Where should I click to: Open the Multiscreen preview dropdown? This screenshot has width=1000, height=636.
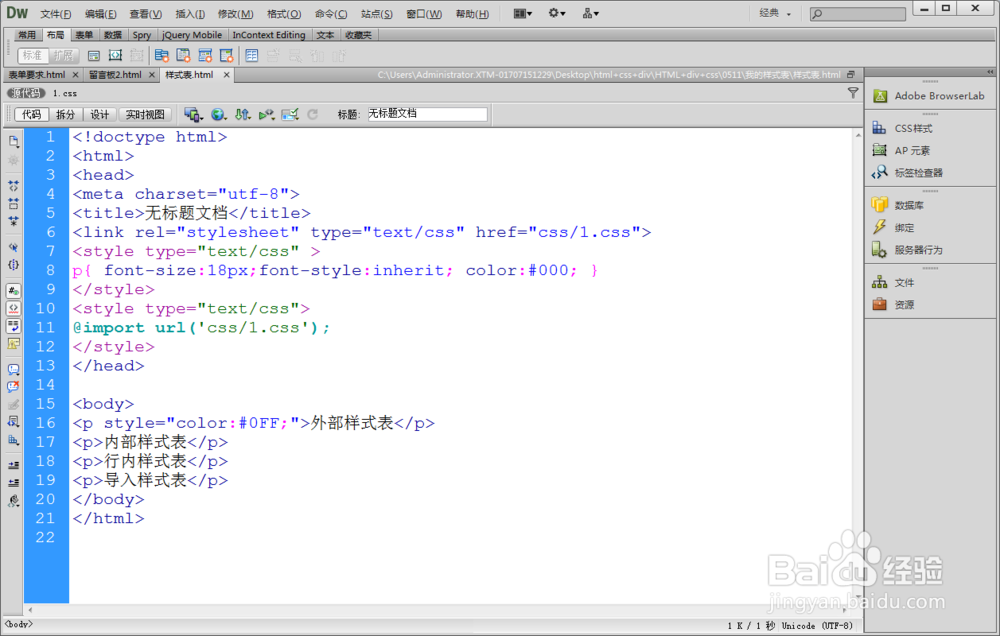pos(193,115)
